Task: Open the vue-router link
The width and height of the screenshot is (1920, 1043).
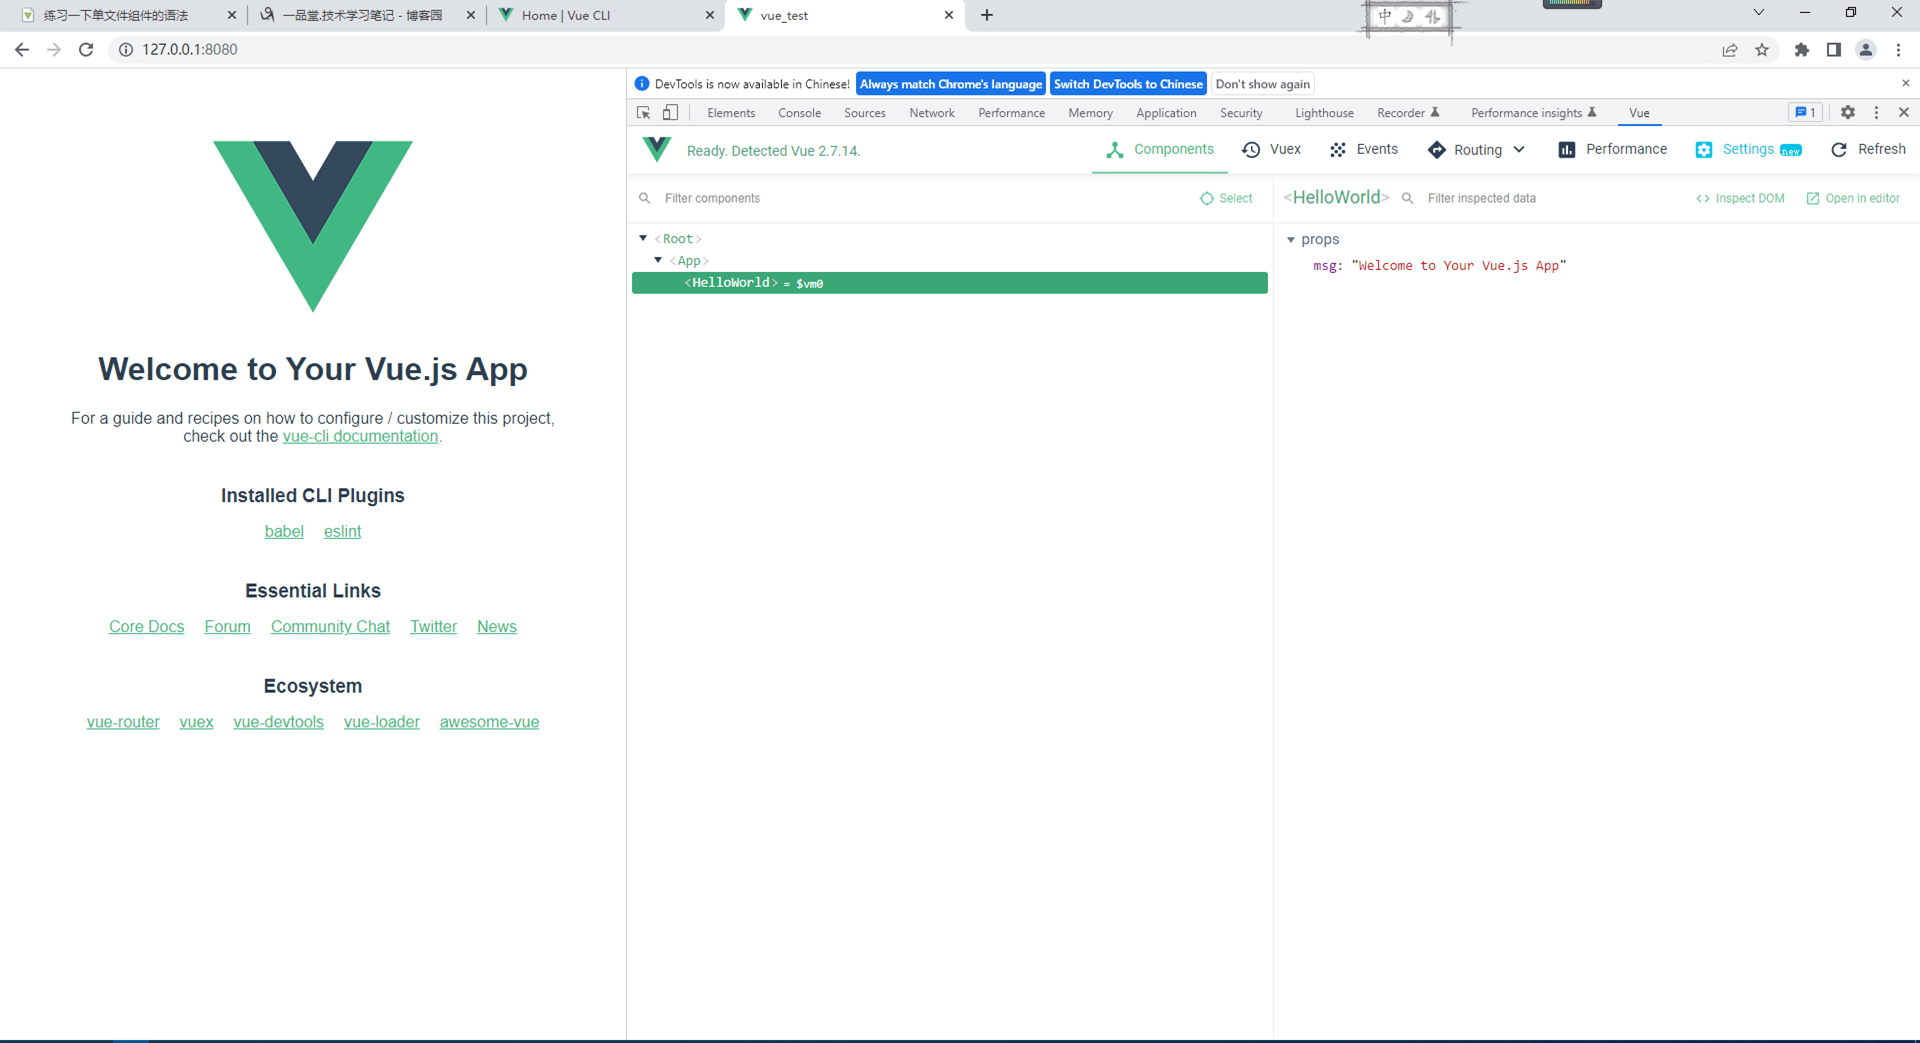Action: click(x=123, y=721)
